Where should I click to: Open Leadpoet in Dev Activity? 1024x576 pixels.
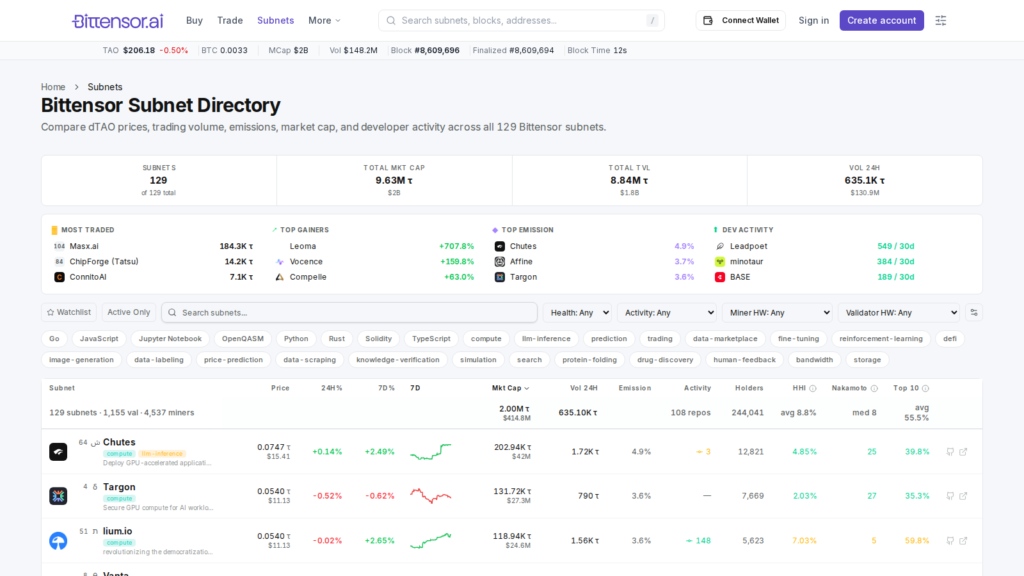coord(748,246)
